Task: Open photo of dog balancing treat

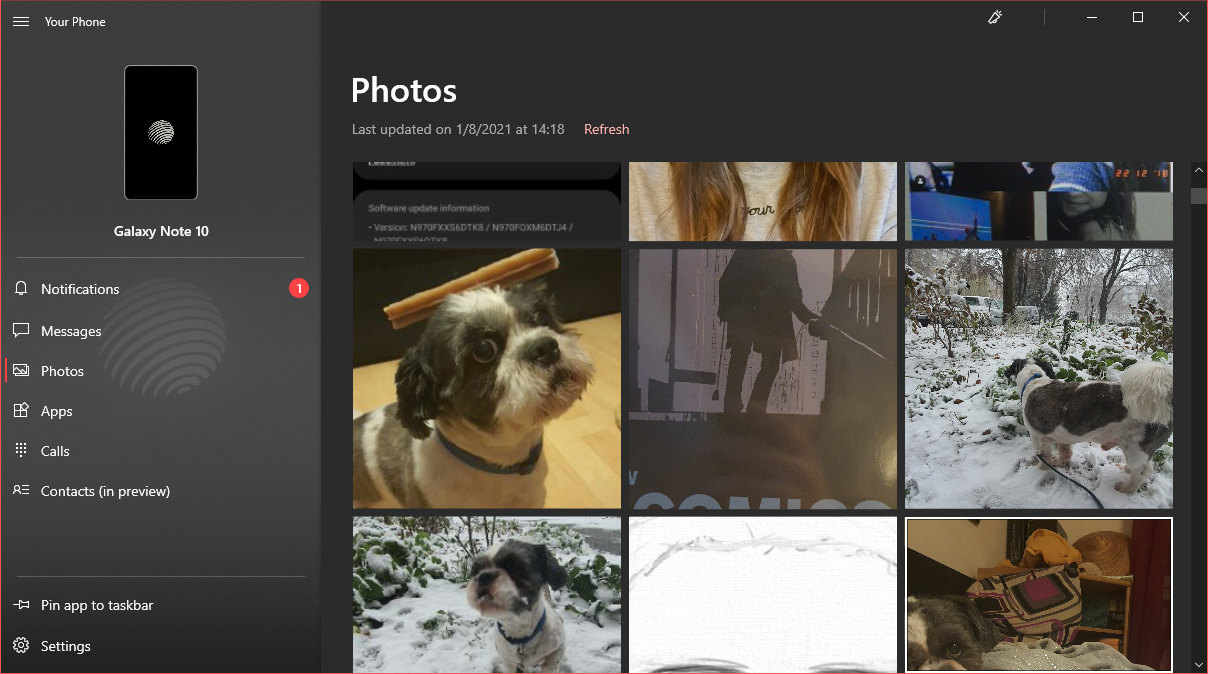Action: coord(487,378)
